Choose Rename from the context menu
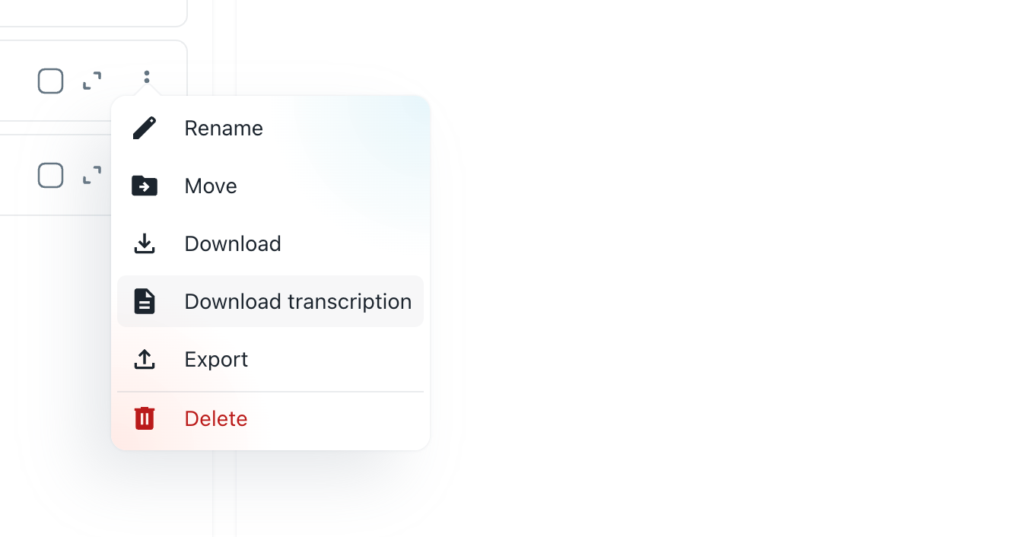This screenshot has width=1024, height=537. 223,128
